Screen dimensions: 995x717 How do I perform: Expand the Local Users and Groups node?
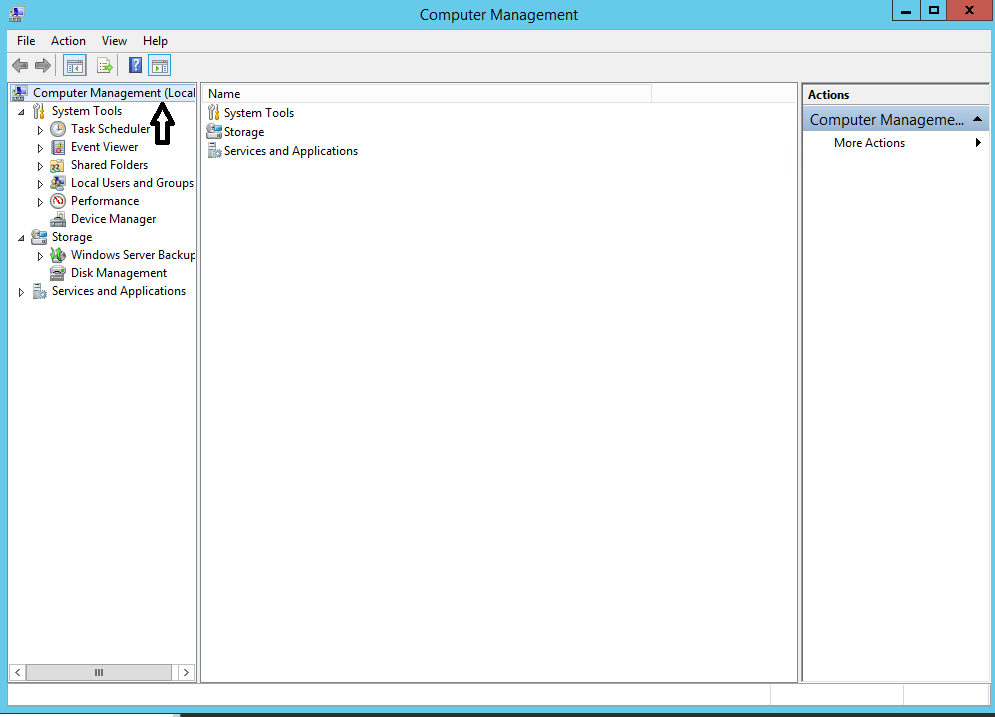coord(40,184)
